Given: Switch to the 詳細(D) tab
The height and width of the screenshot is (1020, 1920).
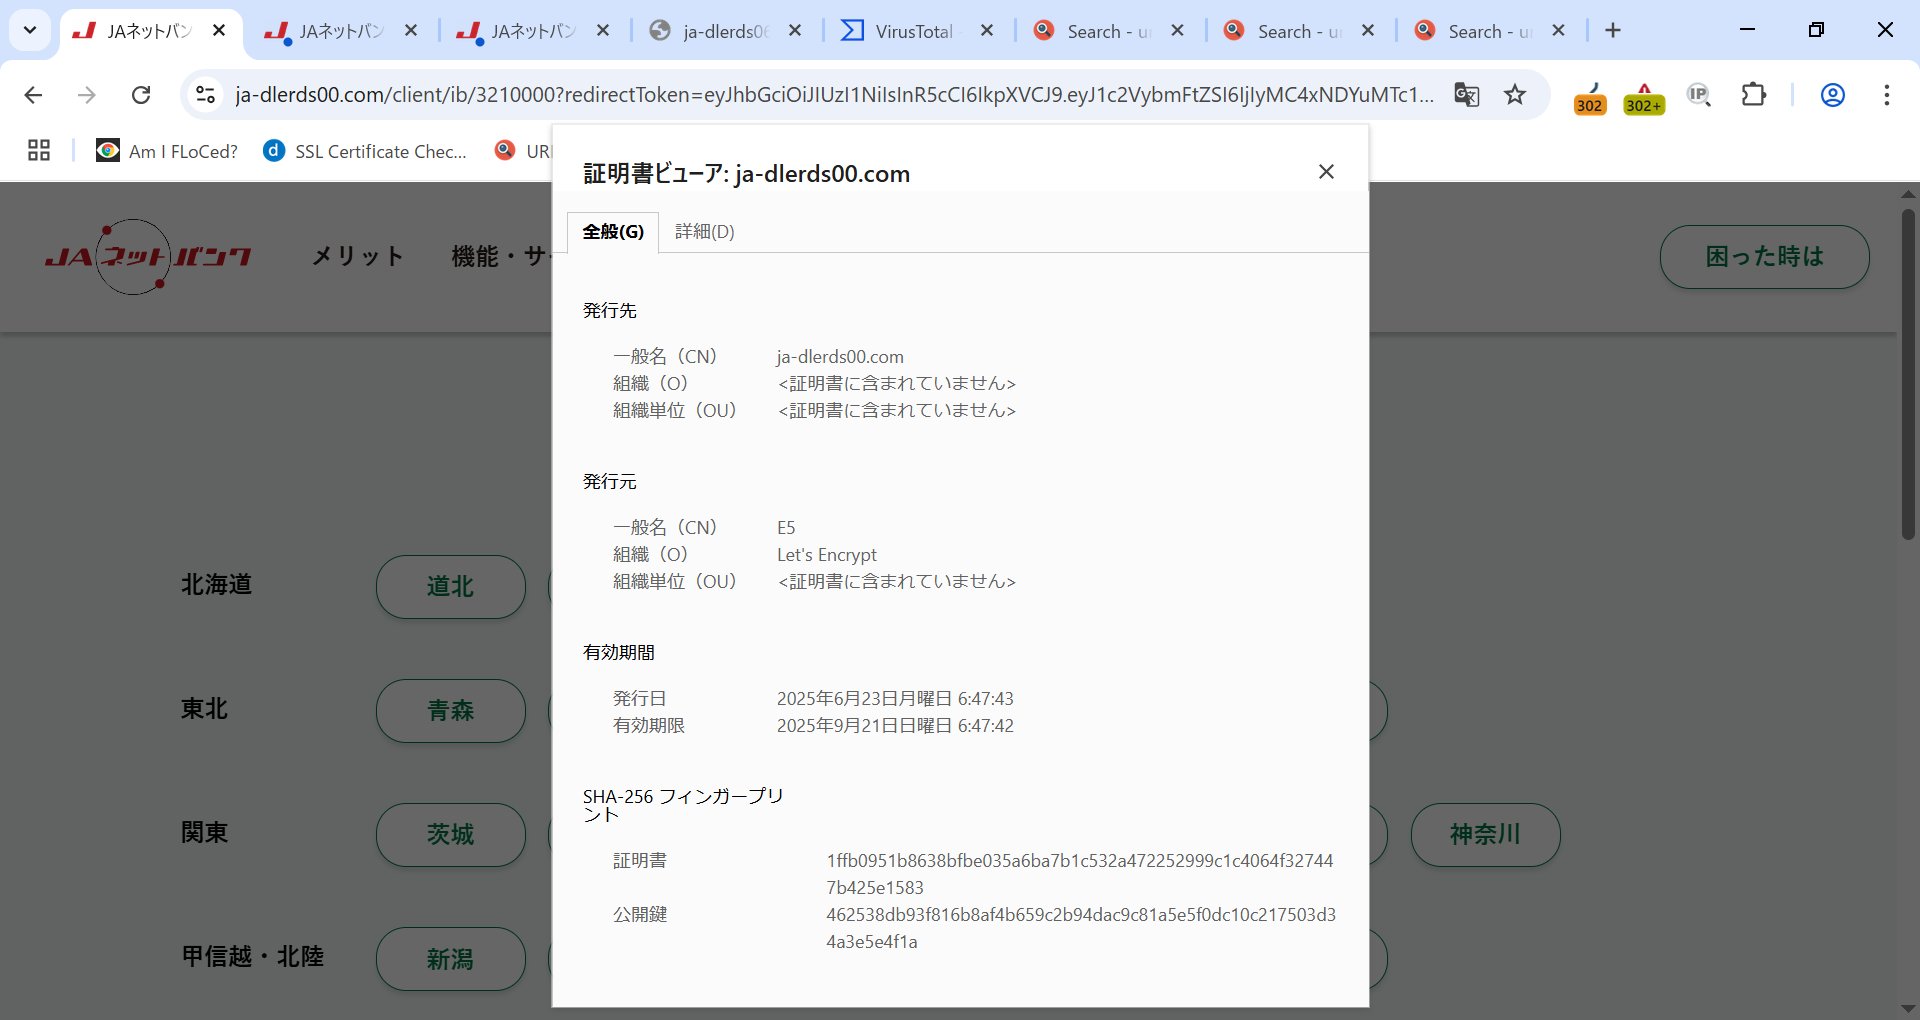Looking at the screenshot, I should 704,232.
